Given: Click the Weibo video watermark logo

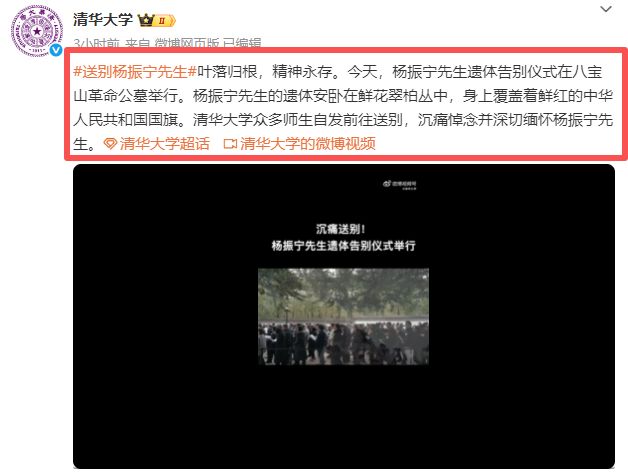Looking at the screenshot, I should coord(399,184).
